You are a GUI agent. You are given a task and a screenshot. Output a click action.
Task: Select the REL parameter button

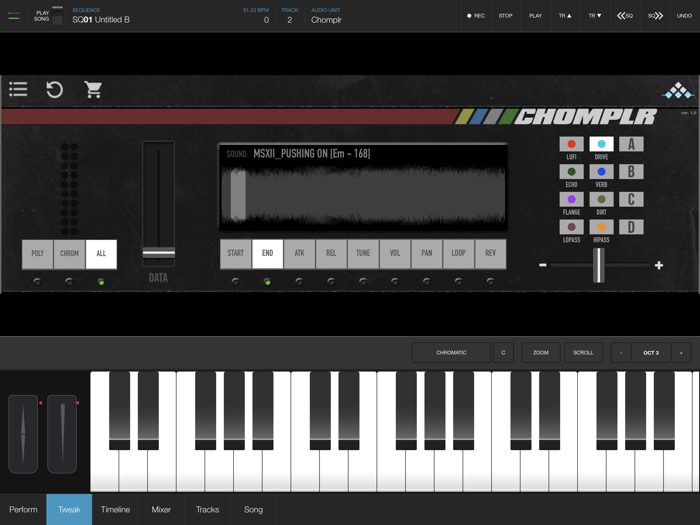tap(331, 254)
